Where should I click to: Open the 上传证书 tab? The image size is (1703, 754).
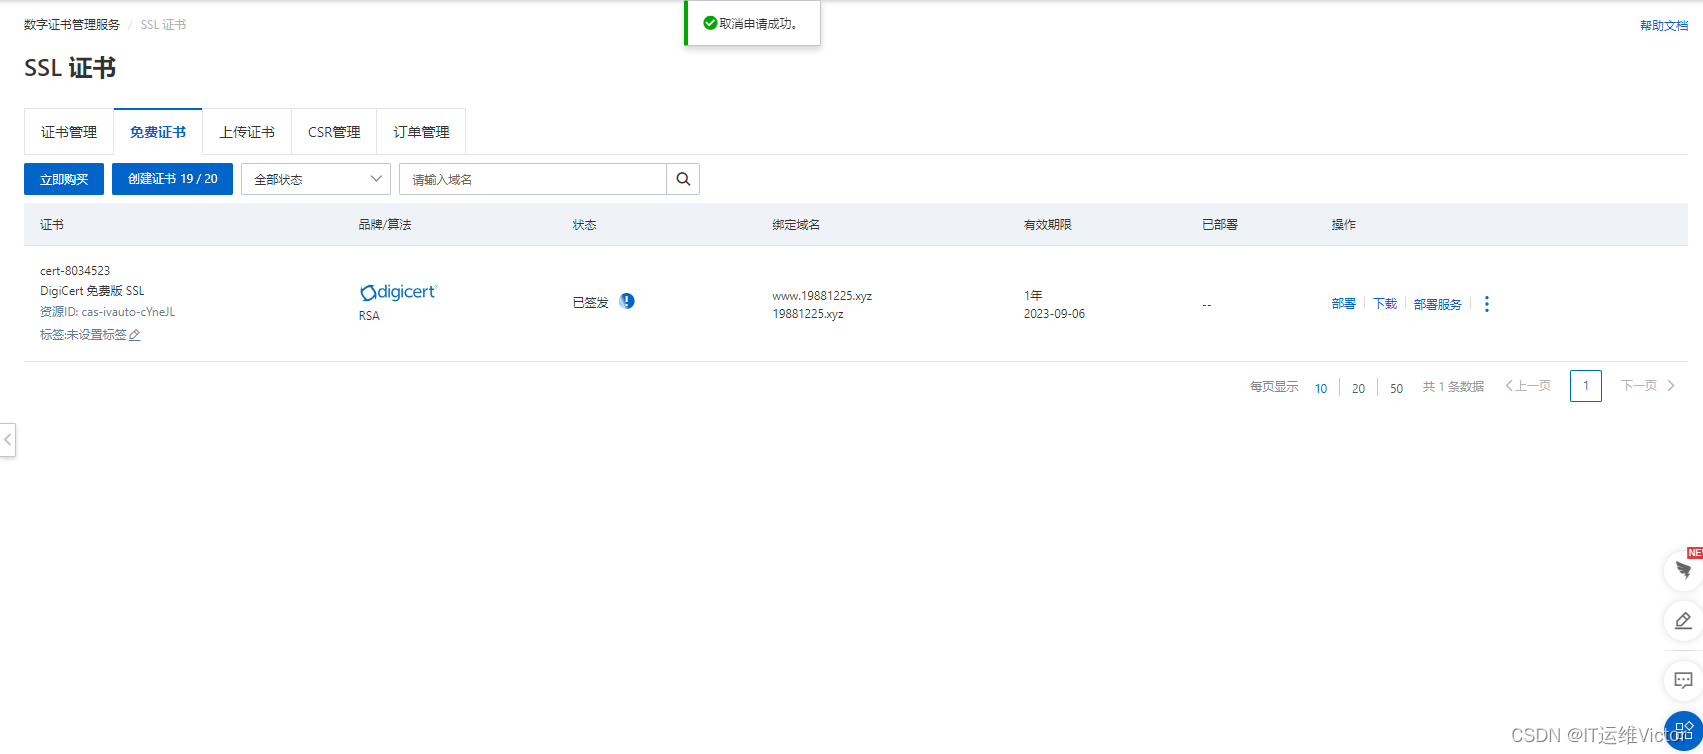247,132
